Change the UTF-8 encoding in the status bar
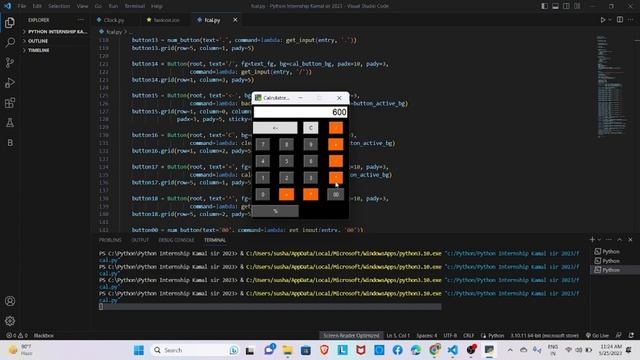Screen dimensions: 640x360 click(x=450, y=336)
